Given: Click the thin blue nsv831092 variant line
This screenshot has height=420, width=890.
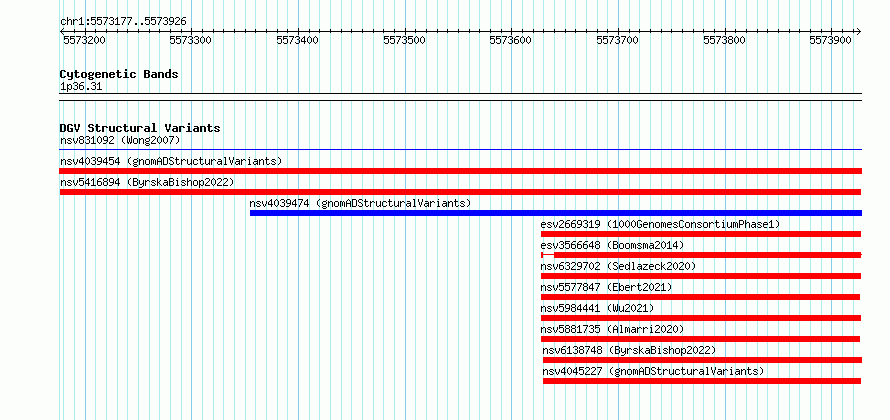Looking at the screenshot, I should [x=461, y=149].
